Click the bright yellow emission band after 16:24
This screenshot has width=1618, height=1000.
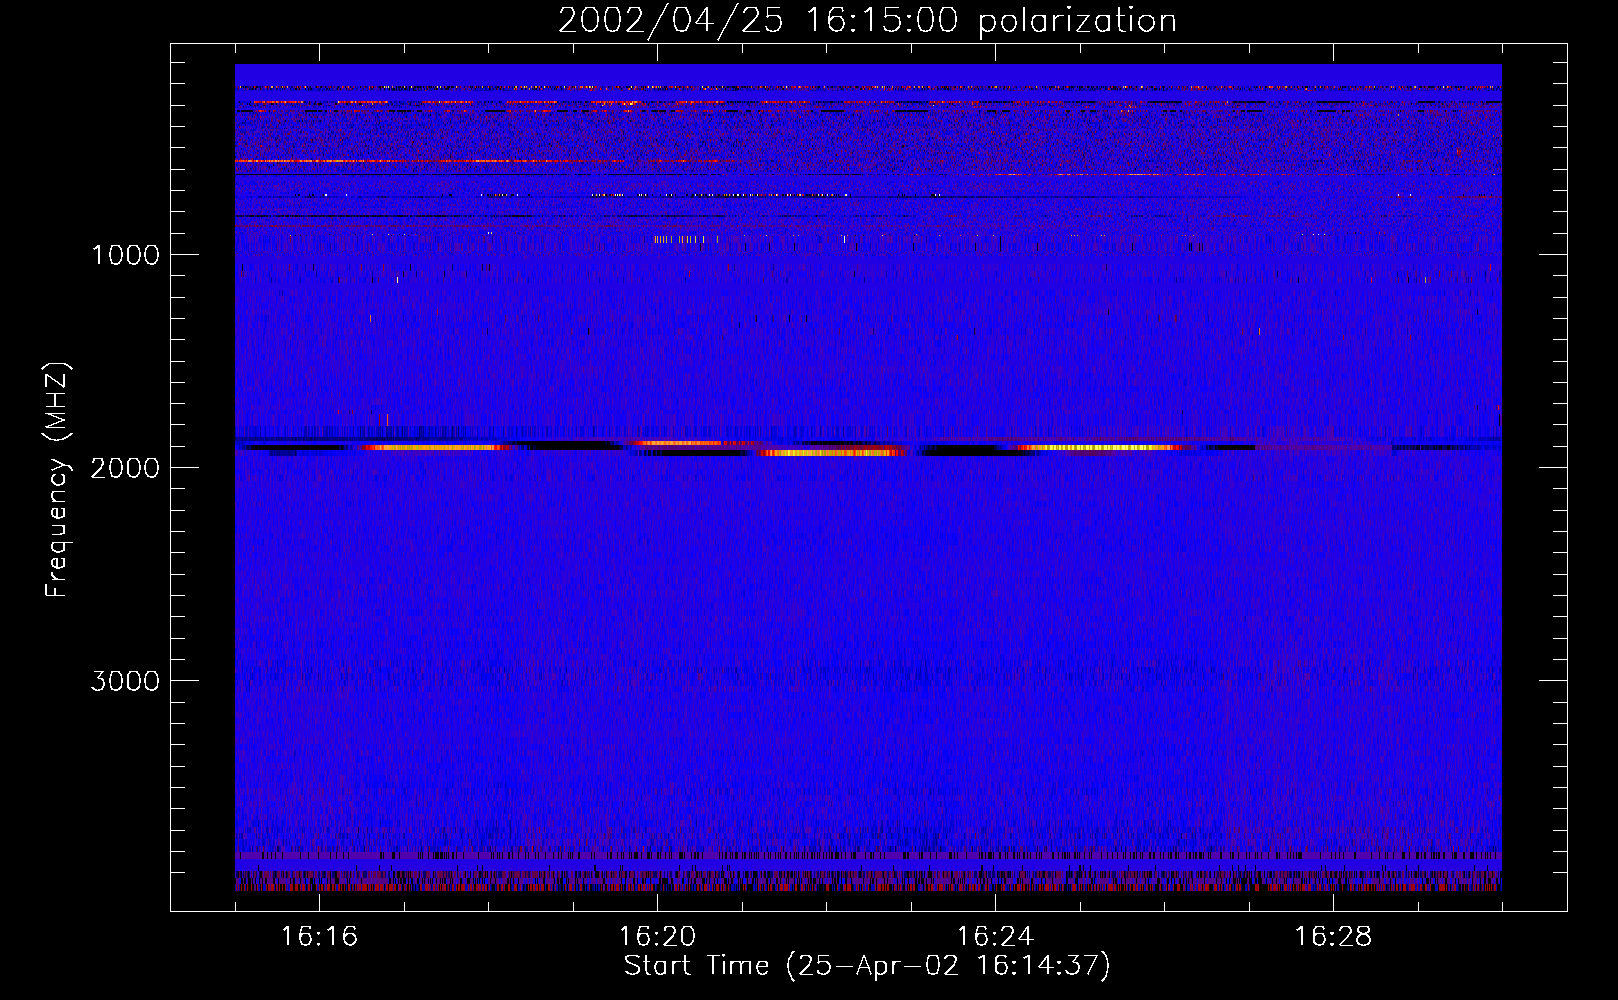point(1100,448)
